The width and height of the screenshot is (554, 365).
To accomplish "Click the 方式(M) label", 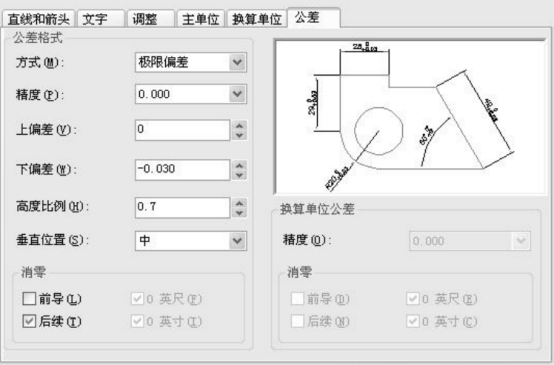I will 40,63.
